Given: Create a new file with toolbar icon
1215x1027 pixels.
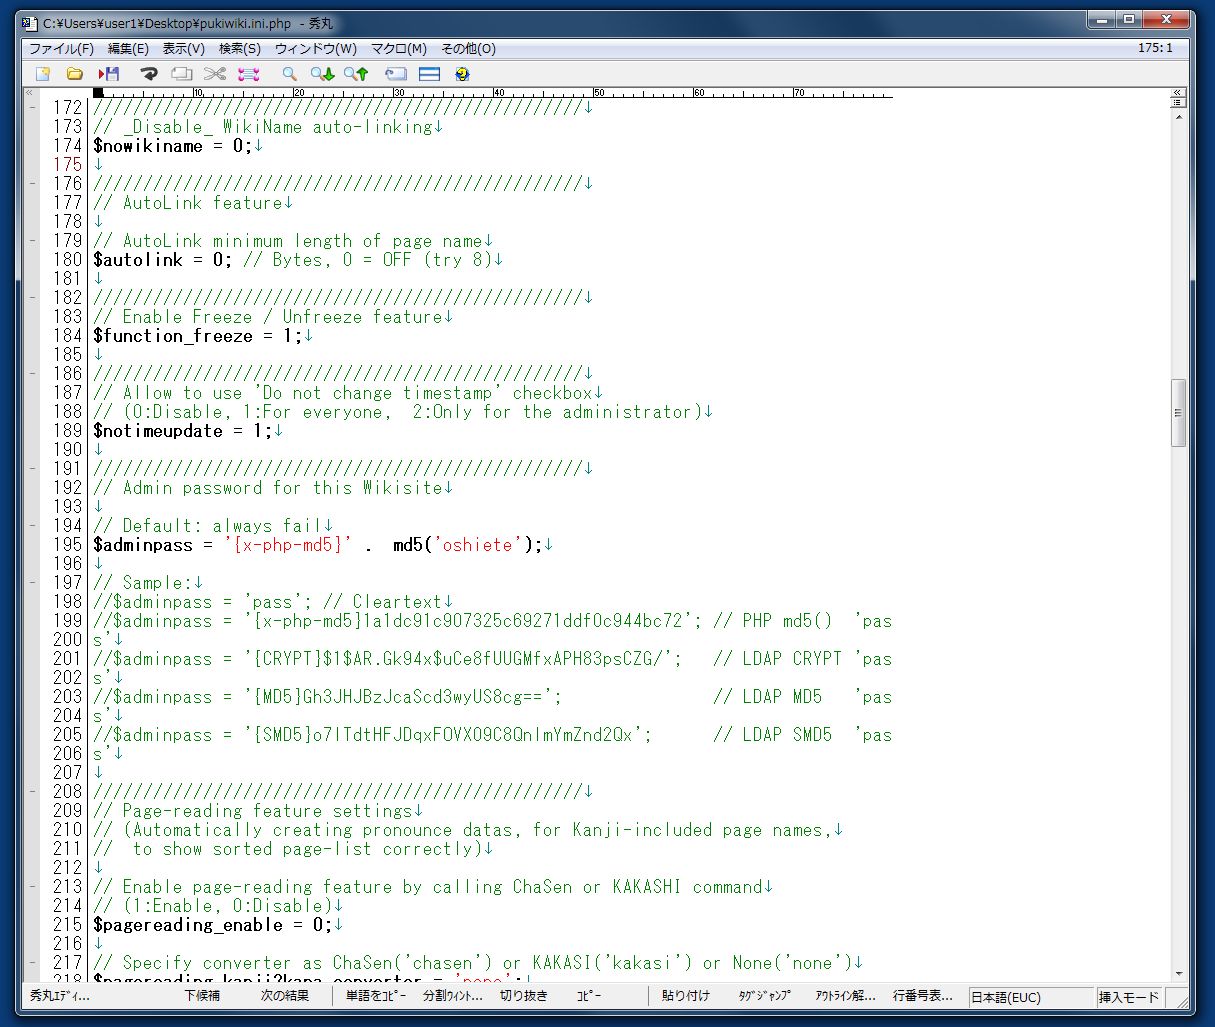Looking at the screenshot, I should [x=43, y=74].
